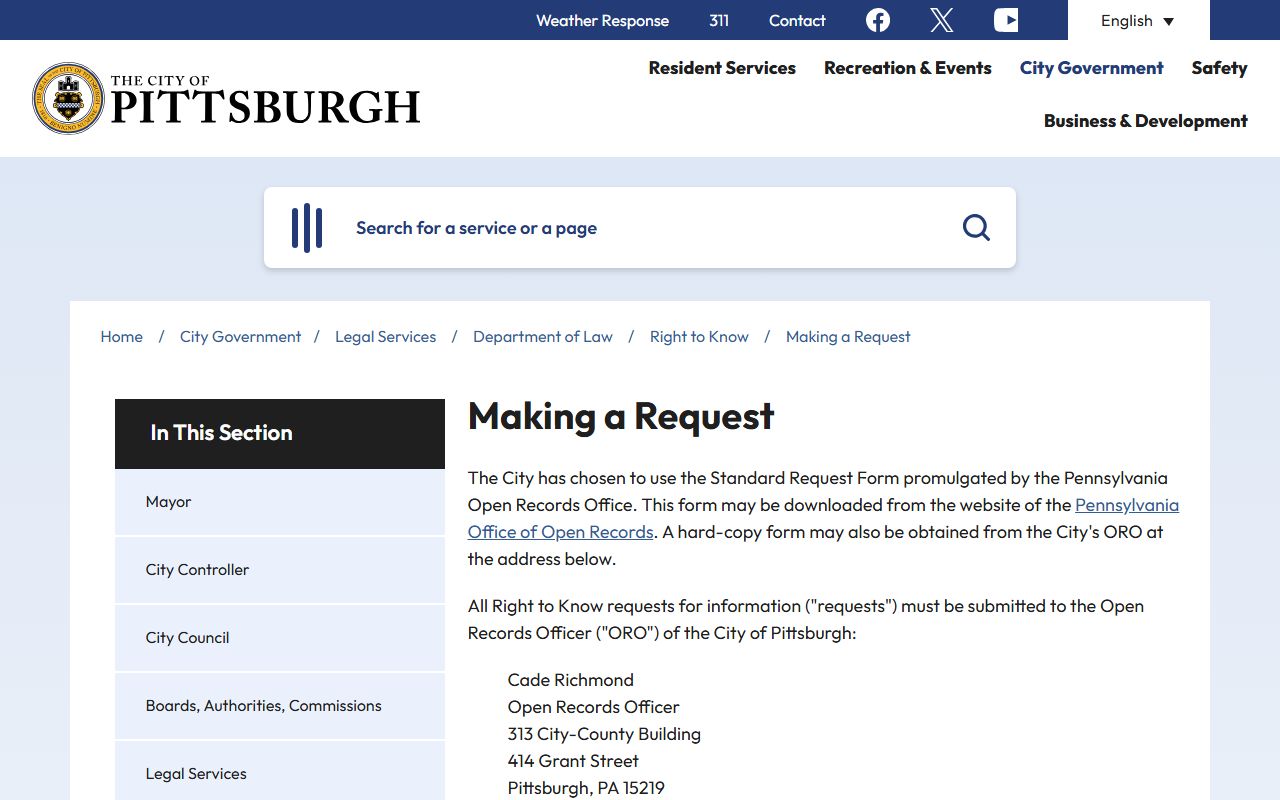Open the Business & Development menu
1280x800 pixels.
(x=1146, y=121)
